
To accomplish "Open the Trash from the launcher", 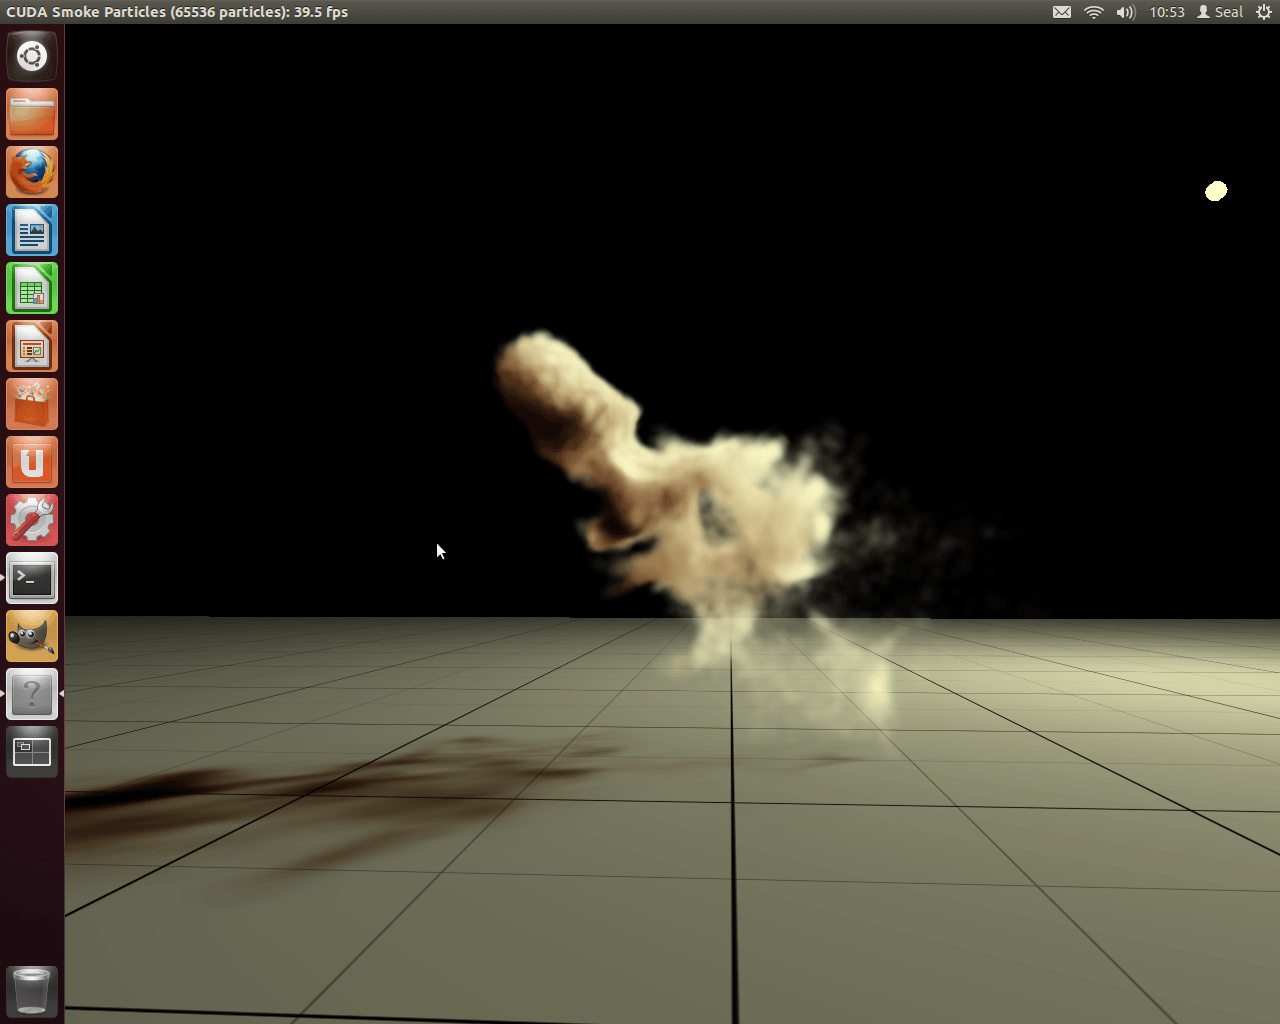I will (31, 991).
